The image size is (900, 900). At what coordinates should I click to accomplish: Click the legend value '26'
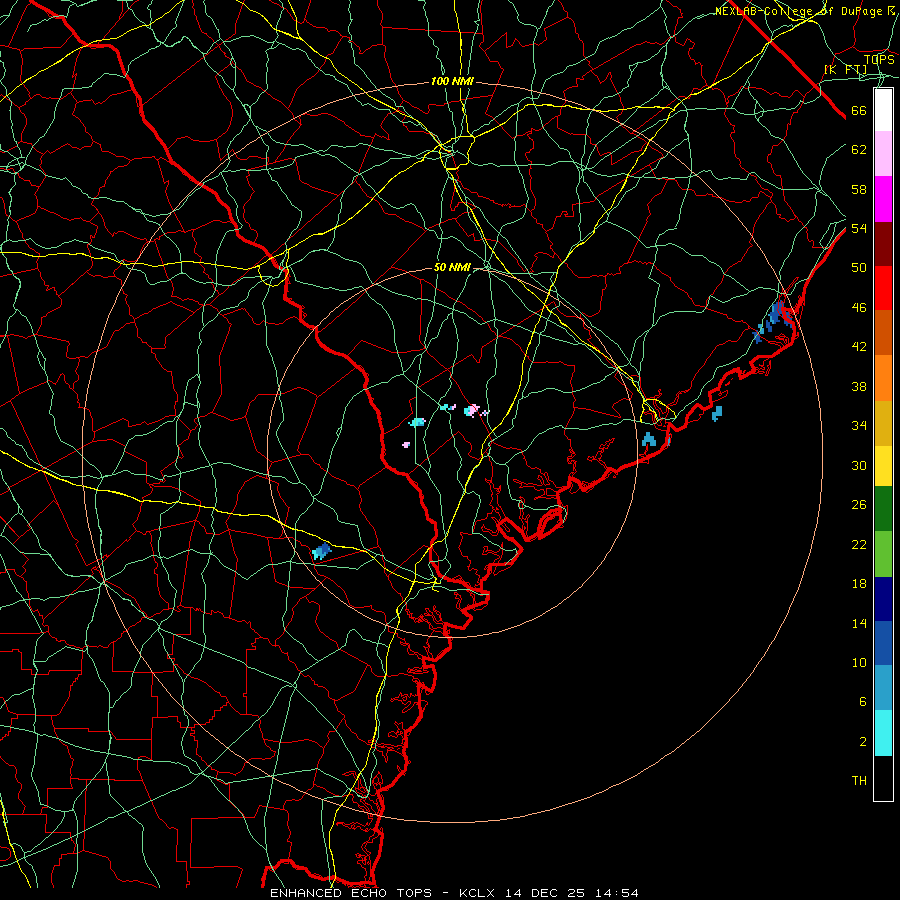(x=859, y=505)
